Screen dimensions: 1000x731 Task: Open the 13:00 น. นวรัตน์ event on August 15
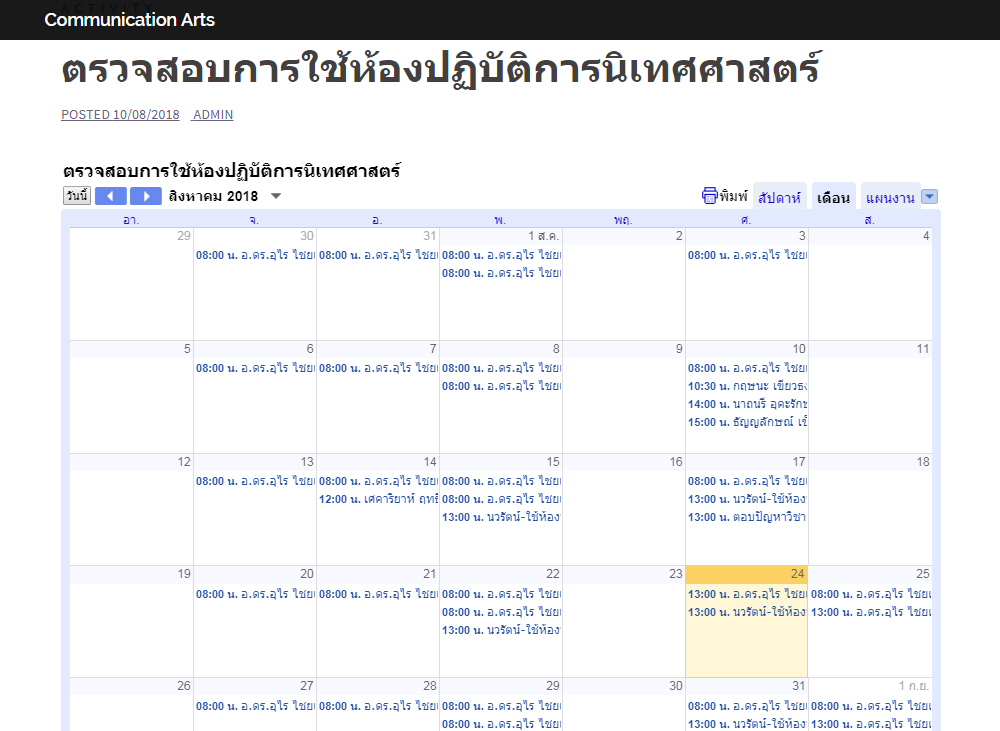(501, 517)
